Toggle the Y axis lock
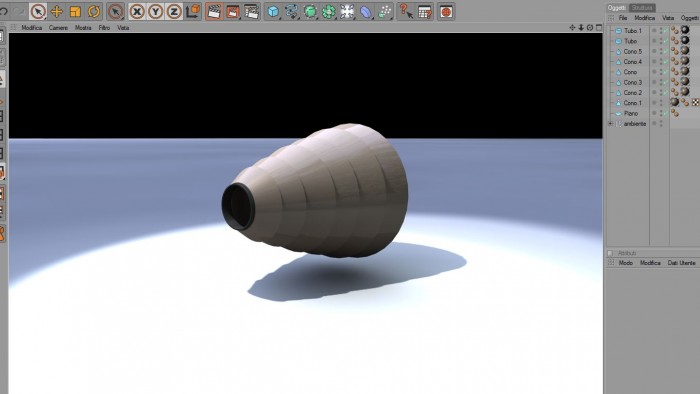The width and height of the screenshot is (700, 394). click(155, 12)
